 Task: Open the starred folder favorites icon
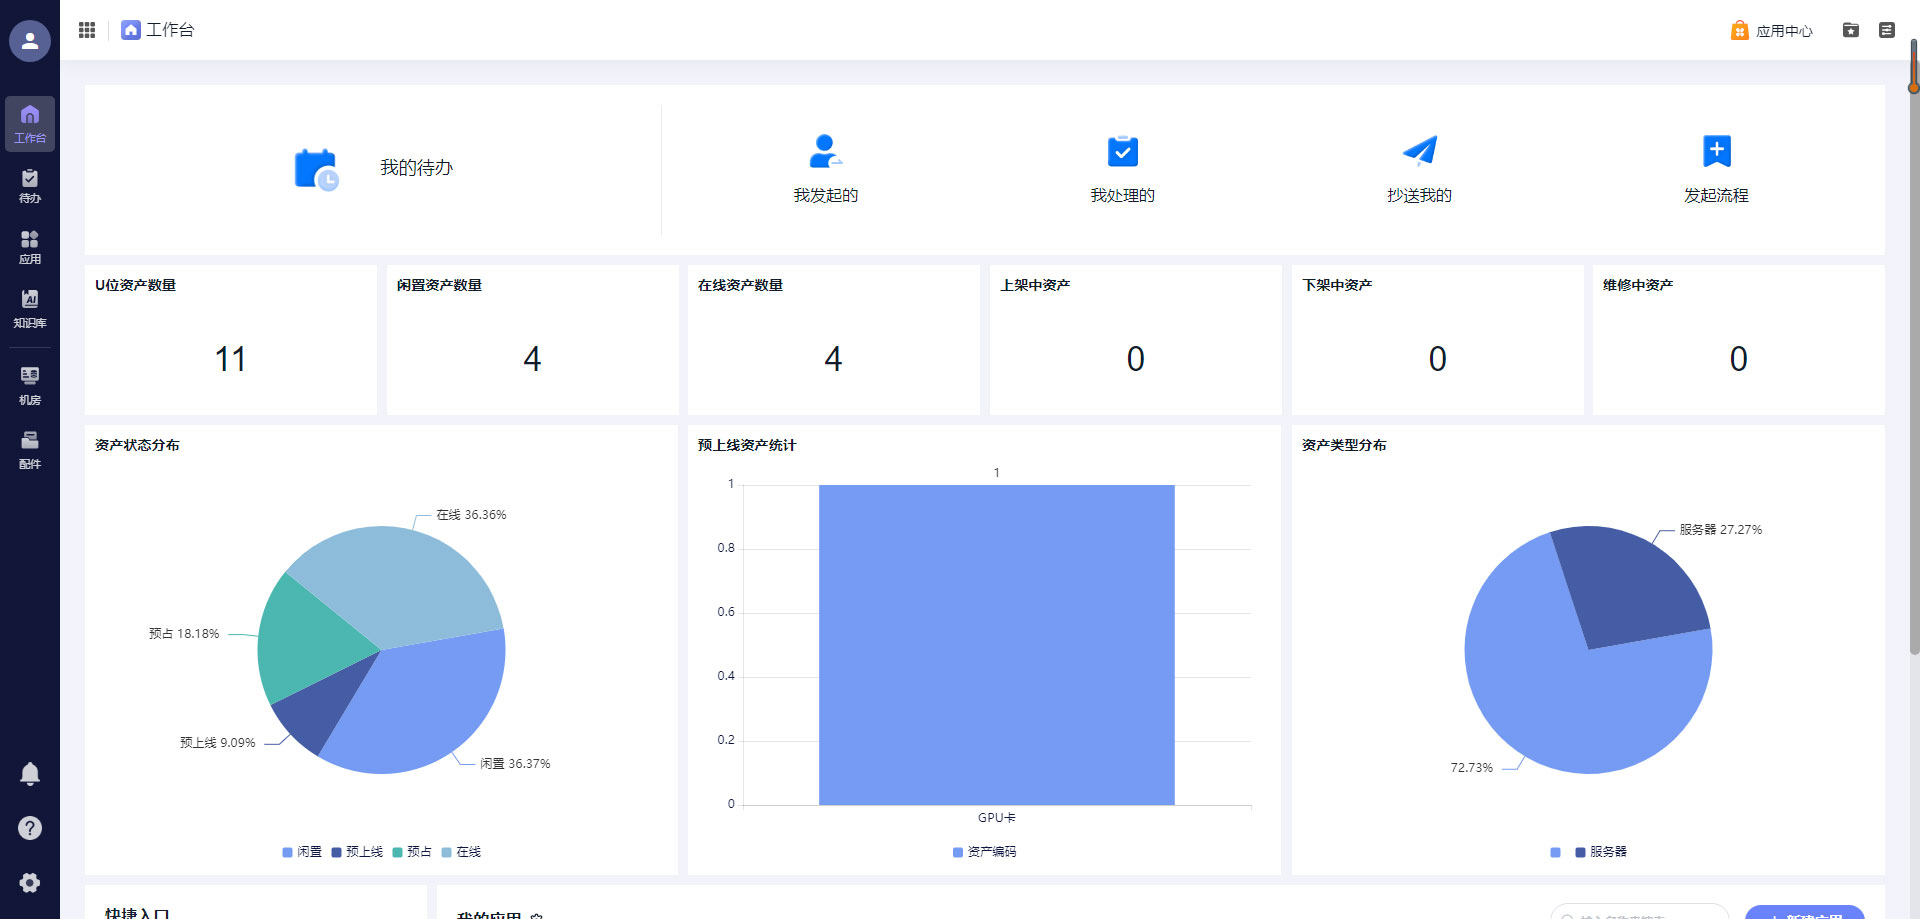1851,30
